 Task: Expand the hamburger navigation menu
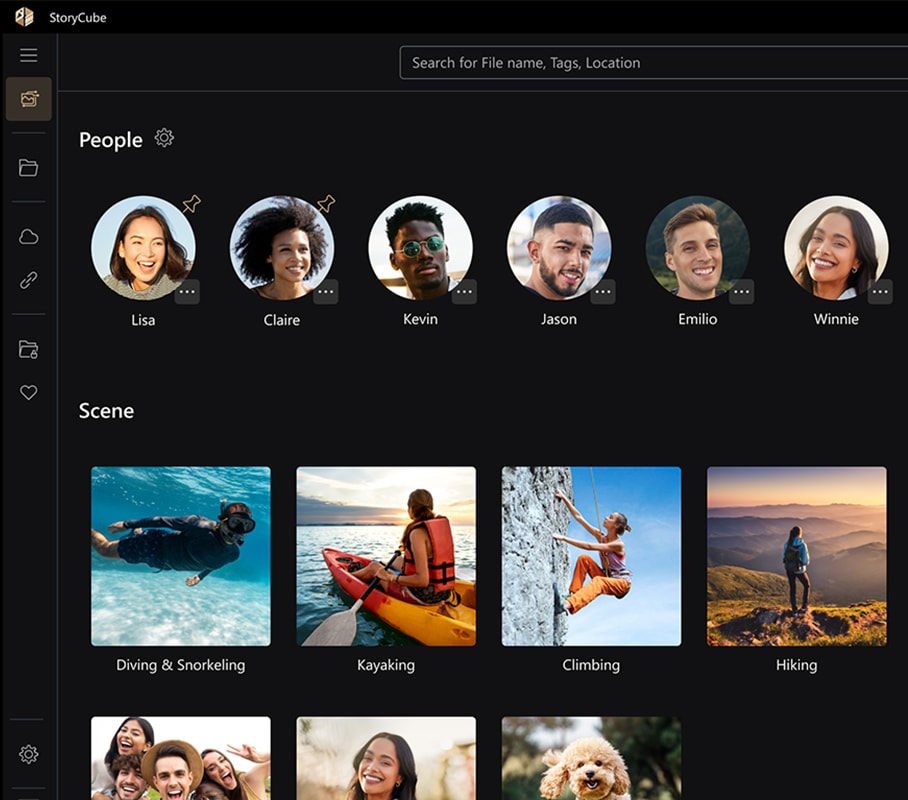tap(28, 56)
